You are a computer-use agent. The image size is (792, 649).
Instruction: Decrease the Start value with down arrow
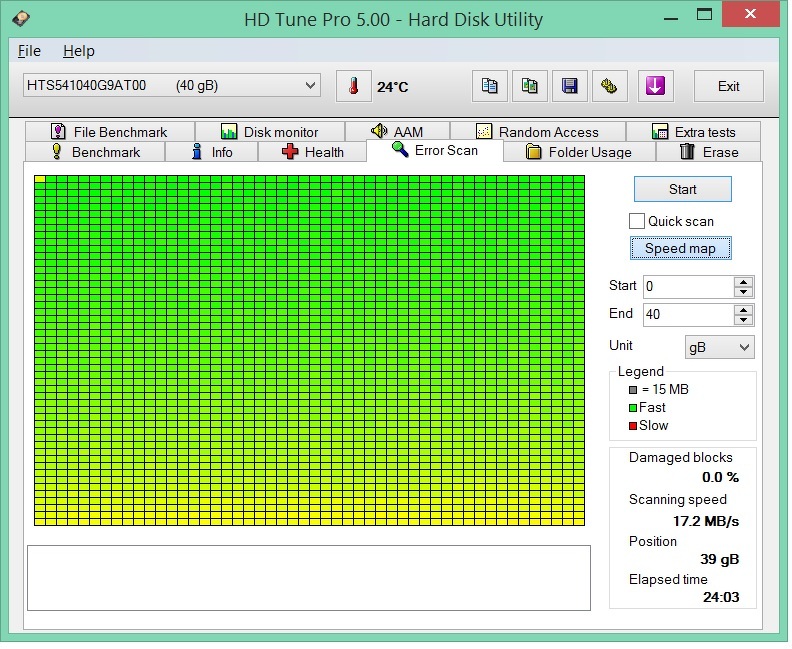coord(744,292)
